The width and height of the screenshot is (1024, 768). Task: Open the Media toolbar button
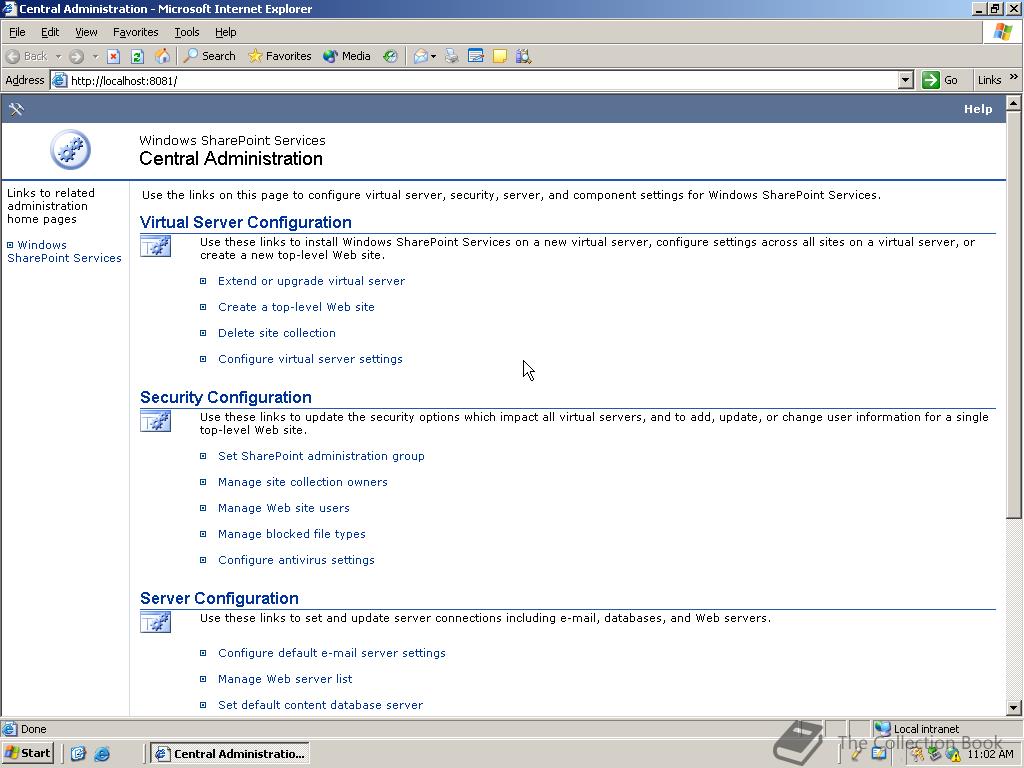click(x=347, y=56)
